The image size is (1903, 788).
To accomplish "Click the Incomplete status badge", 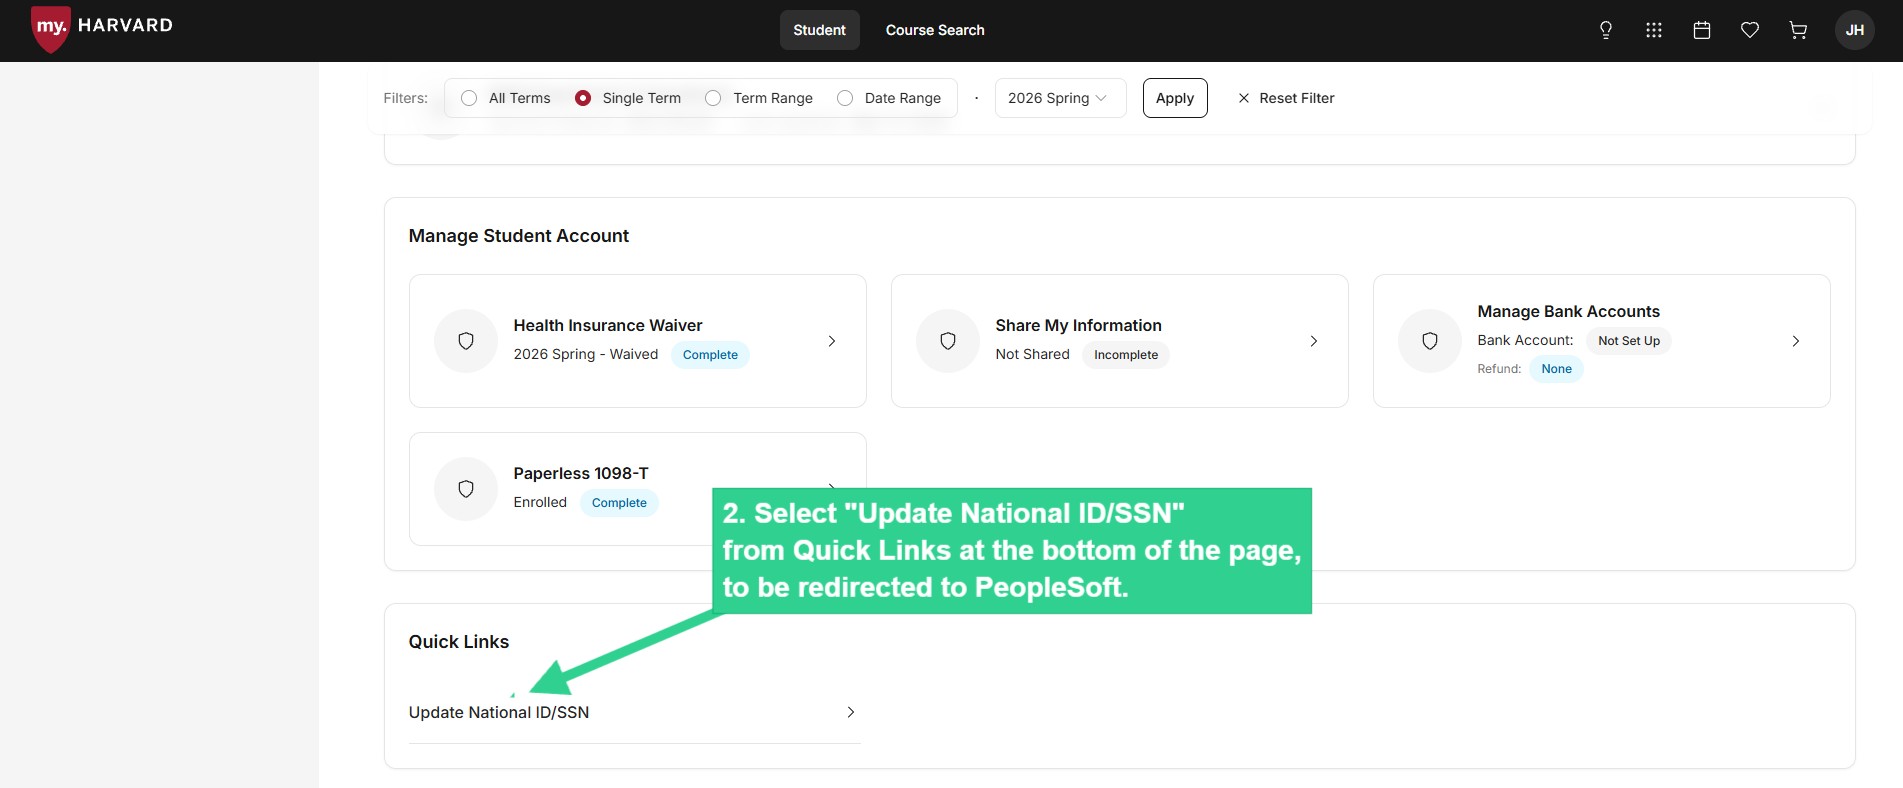I will click(x=1126, y=355).
